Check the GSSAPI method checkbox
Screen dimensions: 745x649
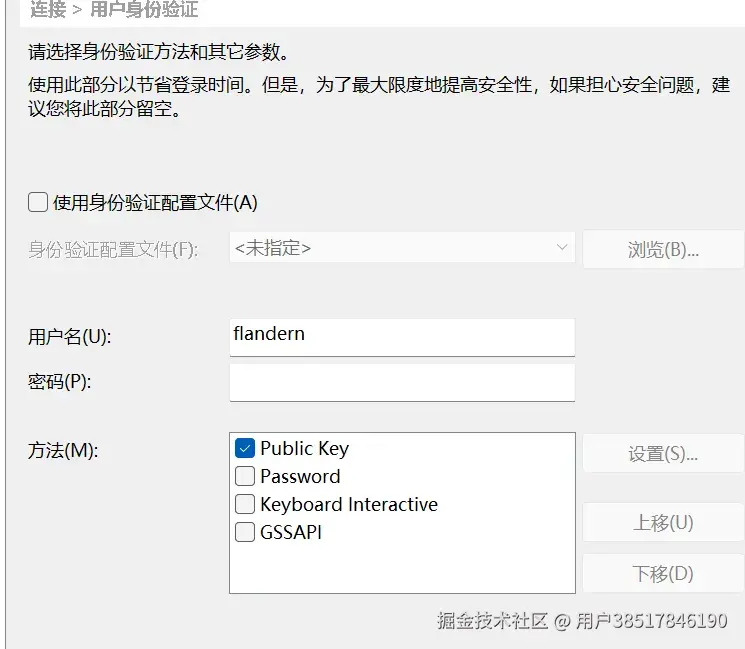(x=245, y=533)
